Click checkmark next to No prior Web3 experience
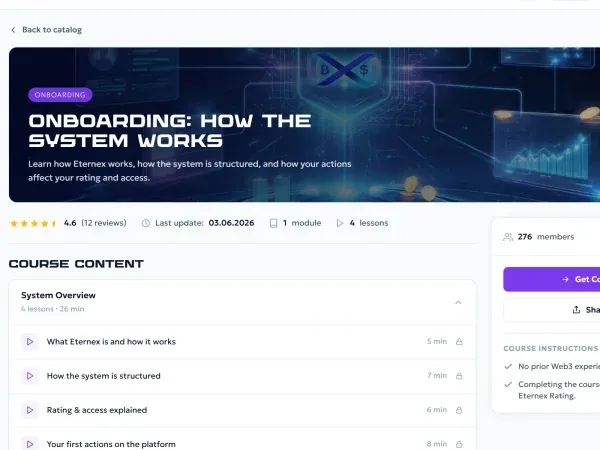The height and width of the screenshot is (450, 600). pos(508,367)
